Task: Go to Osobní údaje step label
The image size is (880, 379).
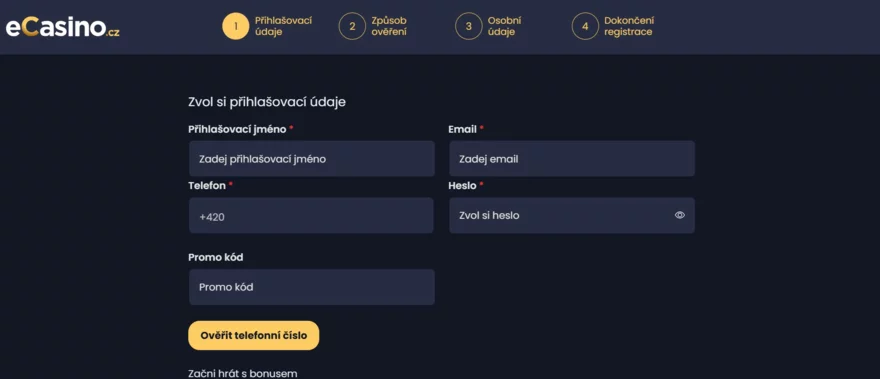Action: pyautogui.click(x=504, y=26)
